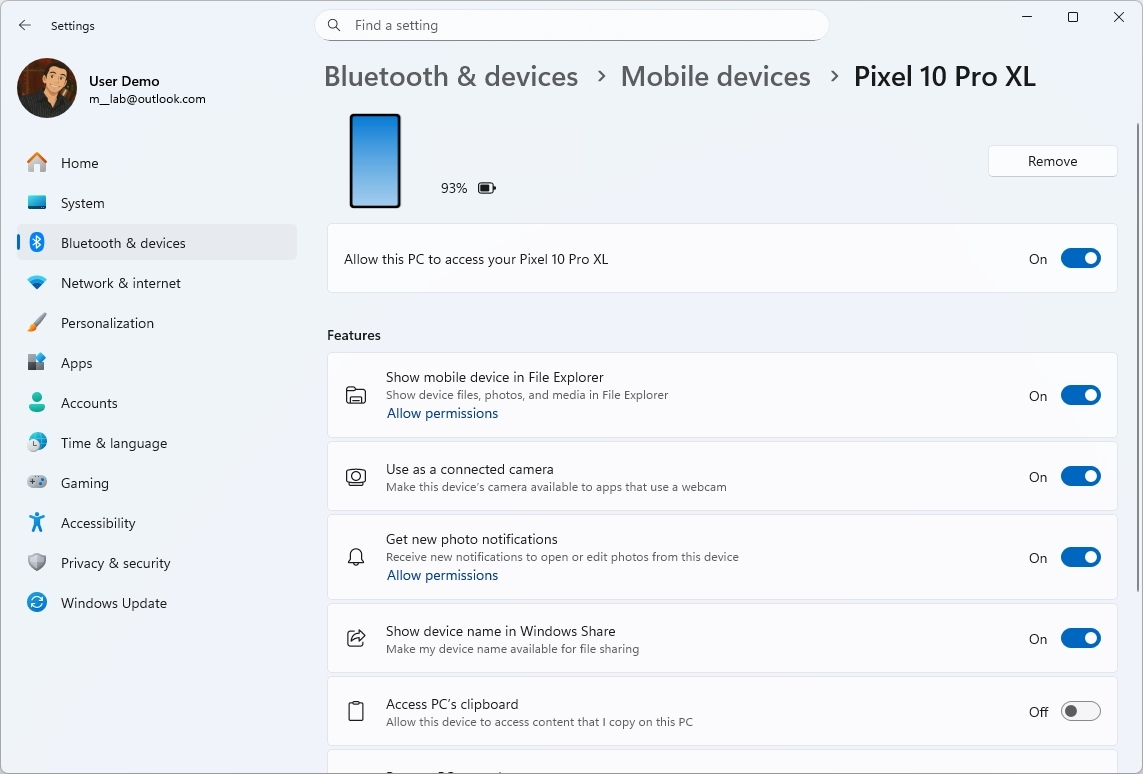Viewport: 1143px width, 774px height.
Task: Open Allow permissions under File Explorer feature
Action: (442, 413)
